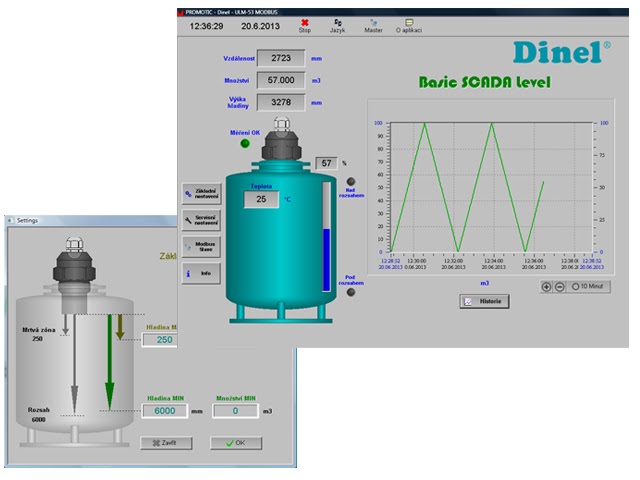Click the Dinel logo
Image resolution: width=640 pixels, height=480 pixels.
pos(562,52)
